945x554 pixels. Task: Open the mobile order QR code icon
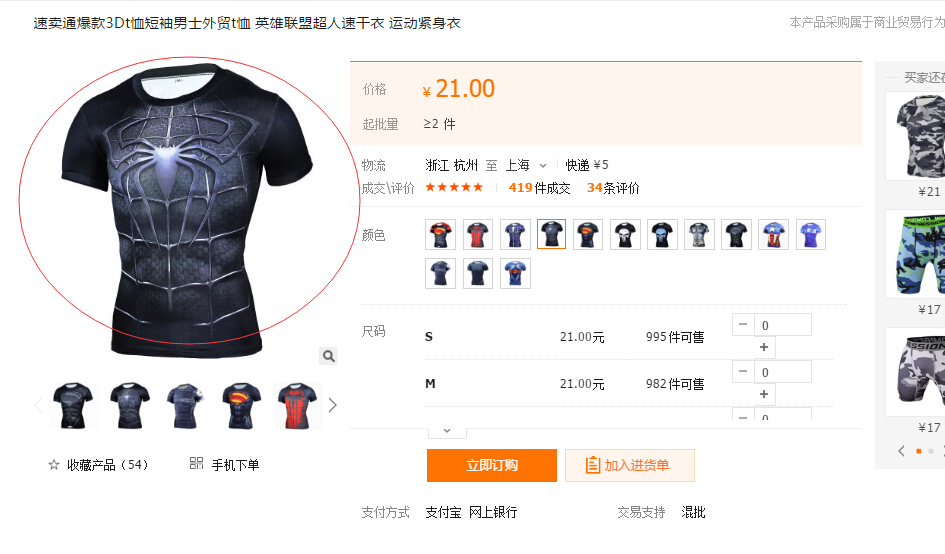(x=196, y=463)
